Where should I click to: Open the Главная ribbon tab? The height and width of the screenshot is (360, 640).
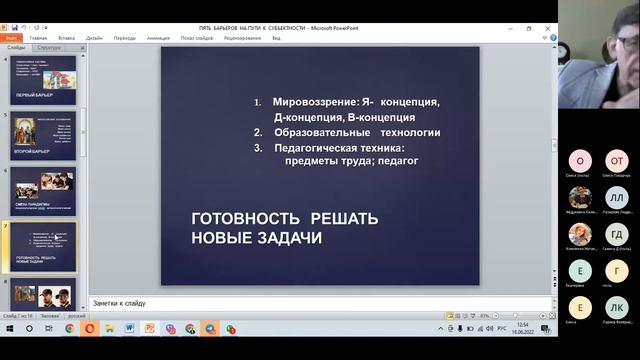[38, 38]
